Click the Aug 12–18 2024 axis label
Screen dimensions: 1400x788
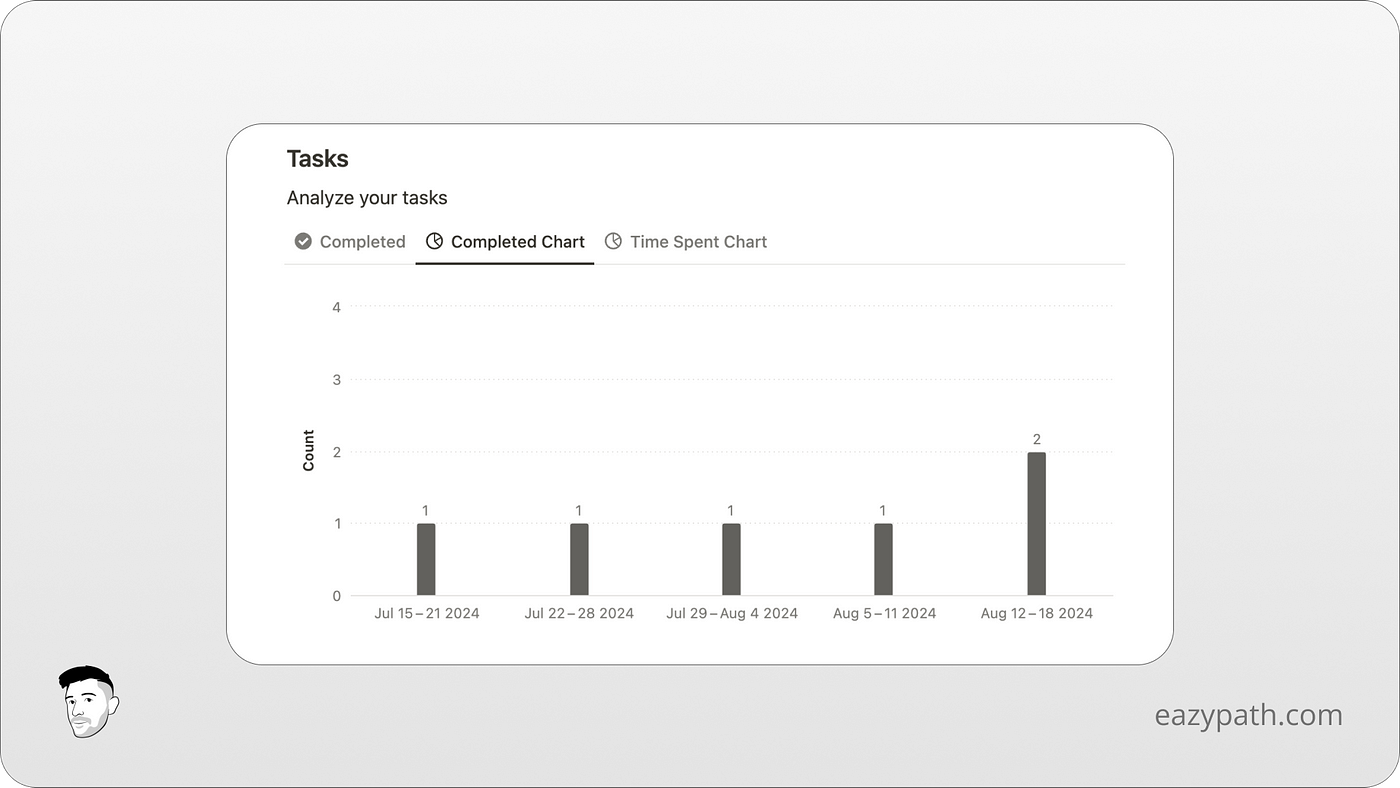[1037, 613]
